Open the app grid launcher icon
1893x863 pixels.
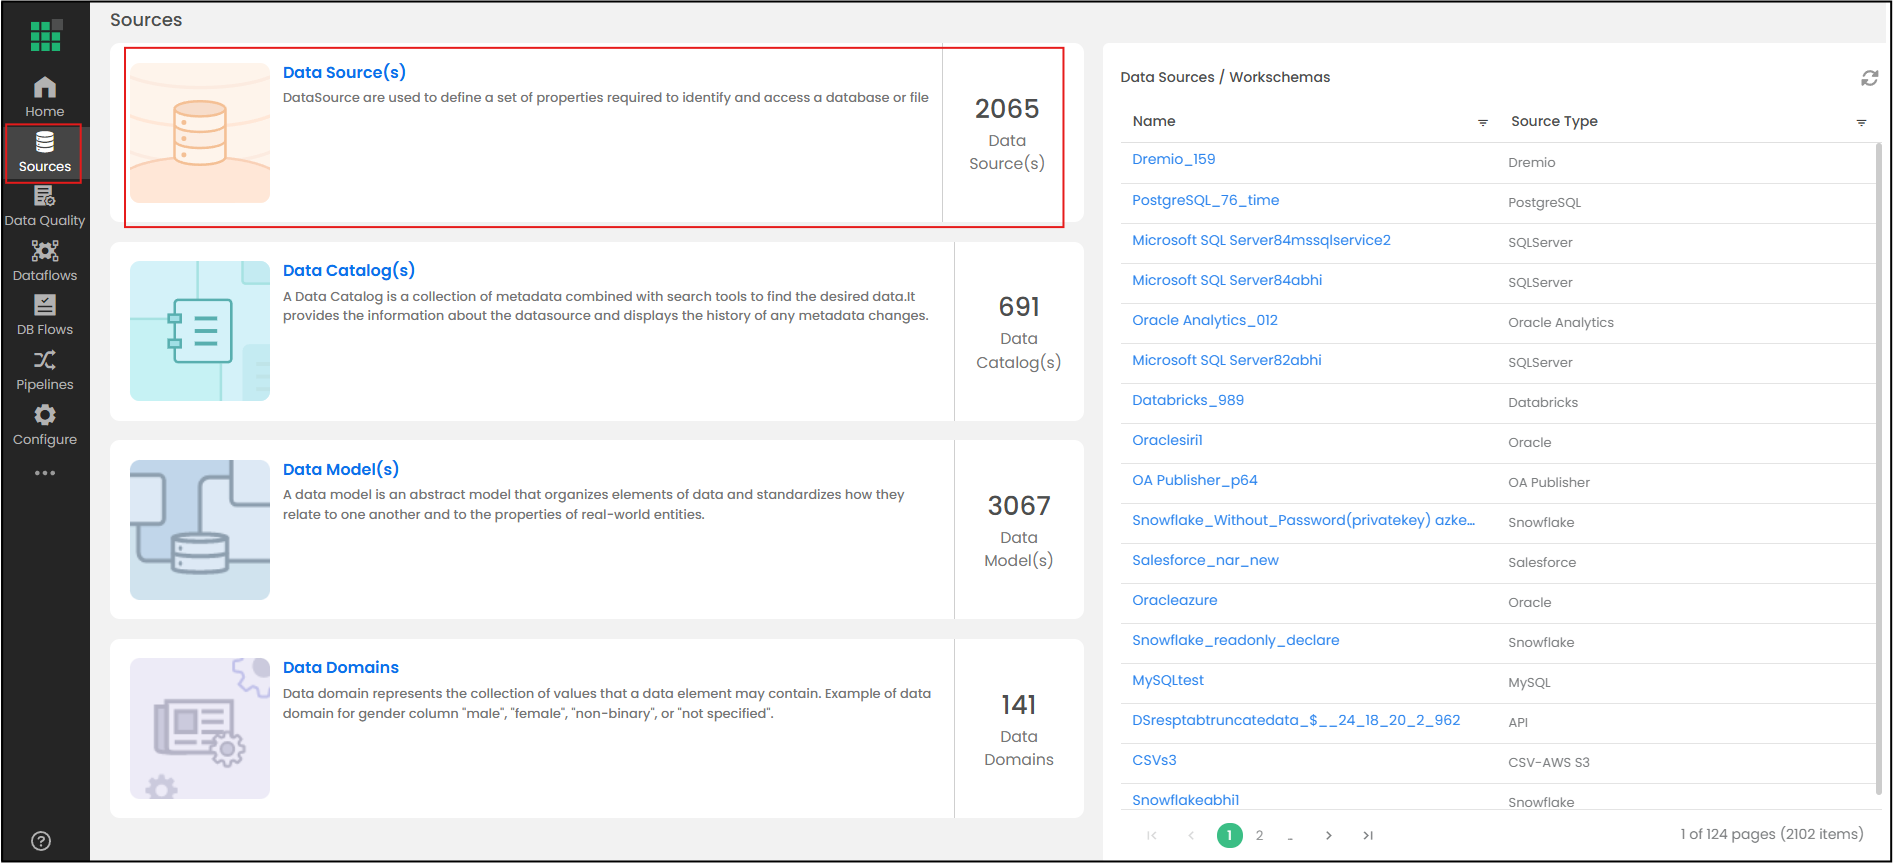(45, 35)
